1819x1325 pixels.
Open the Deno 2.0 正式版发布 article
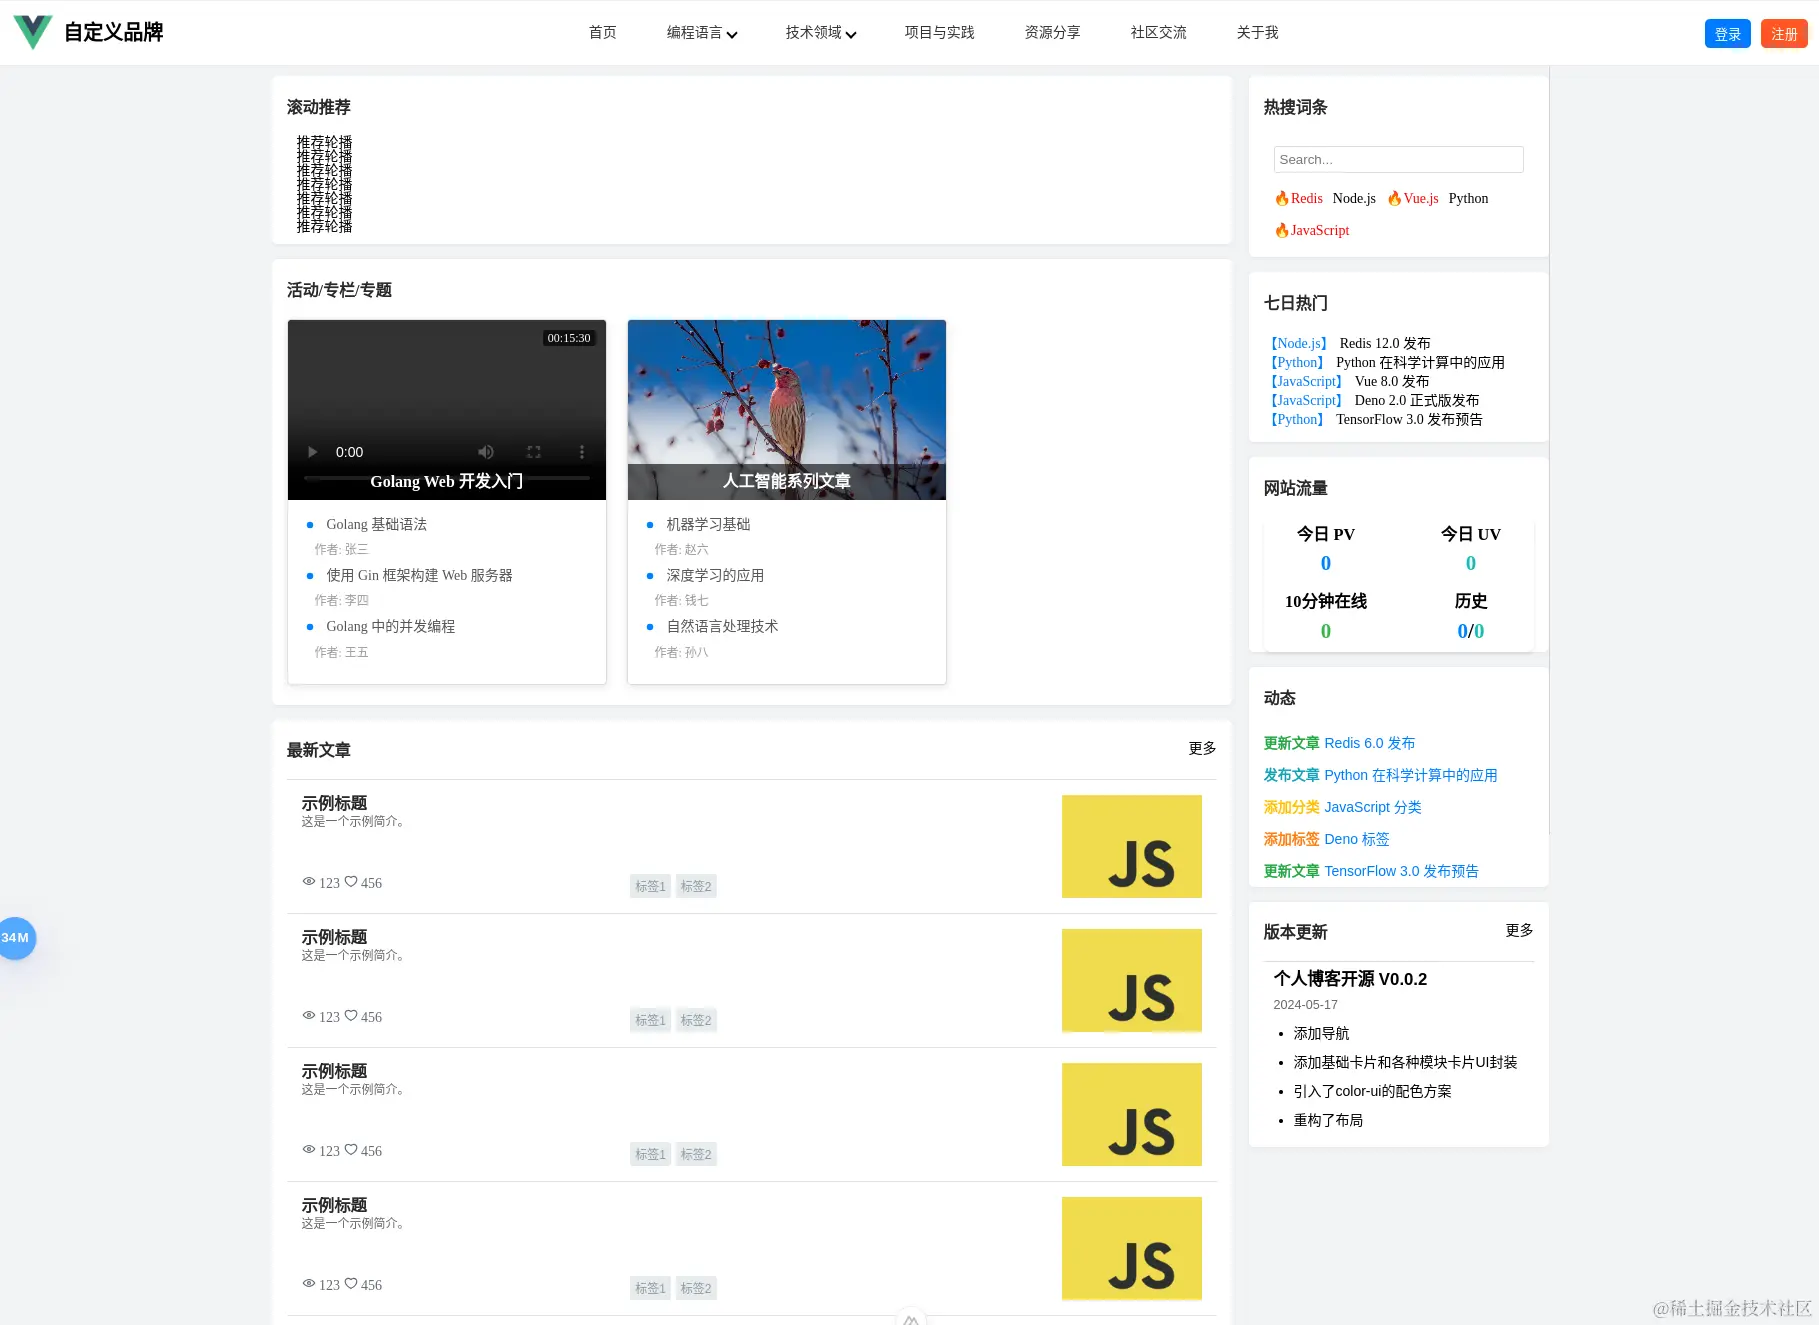pos(1417,400)
